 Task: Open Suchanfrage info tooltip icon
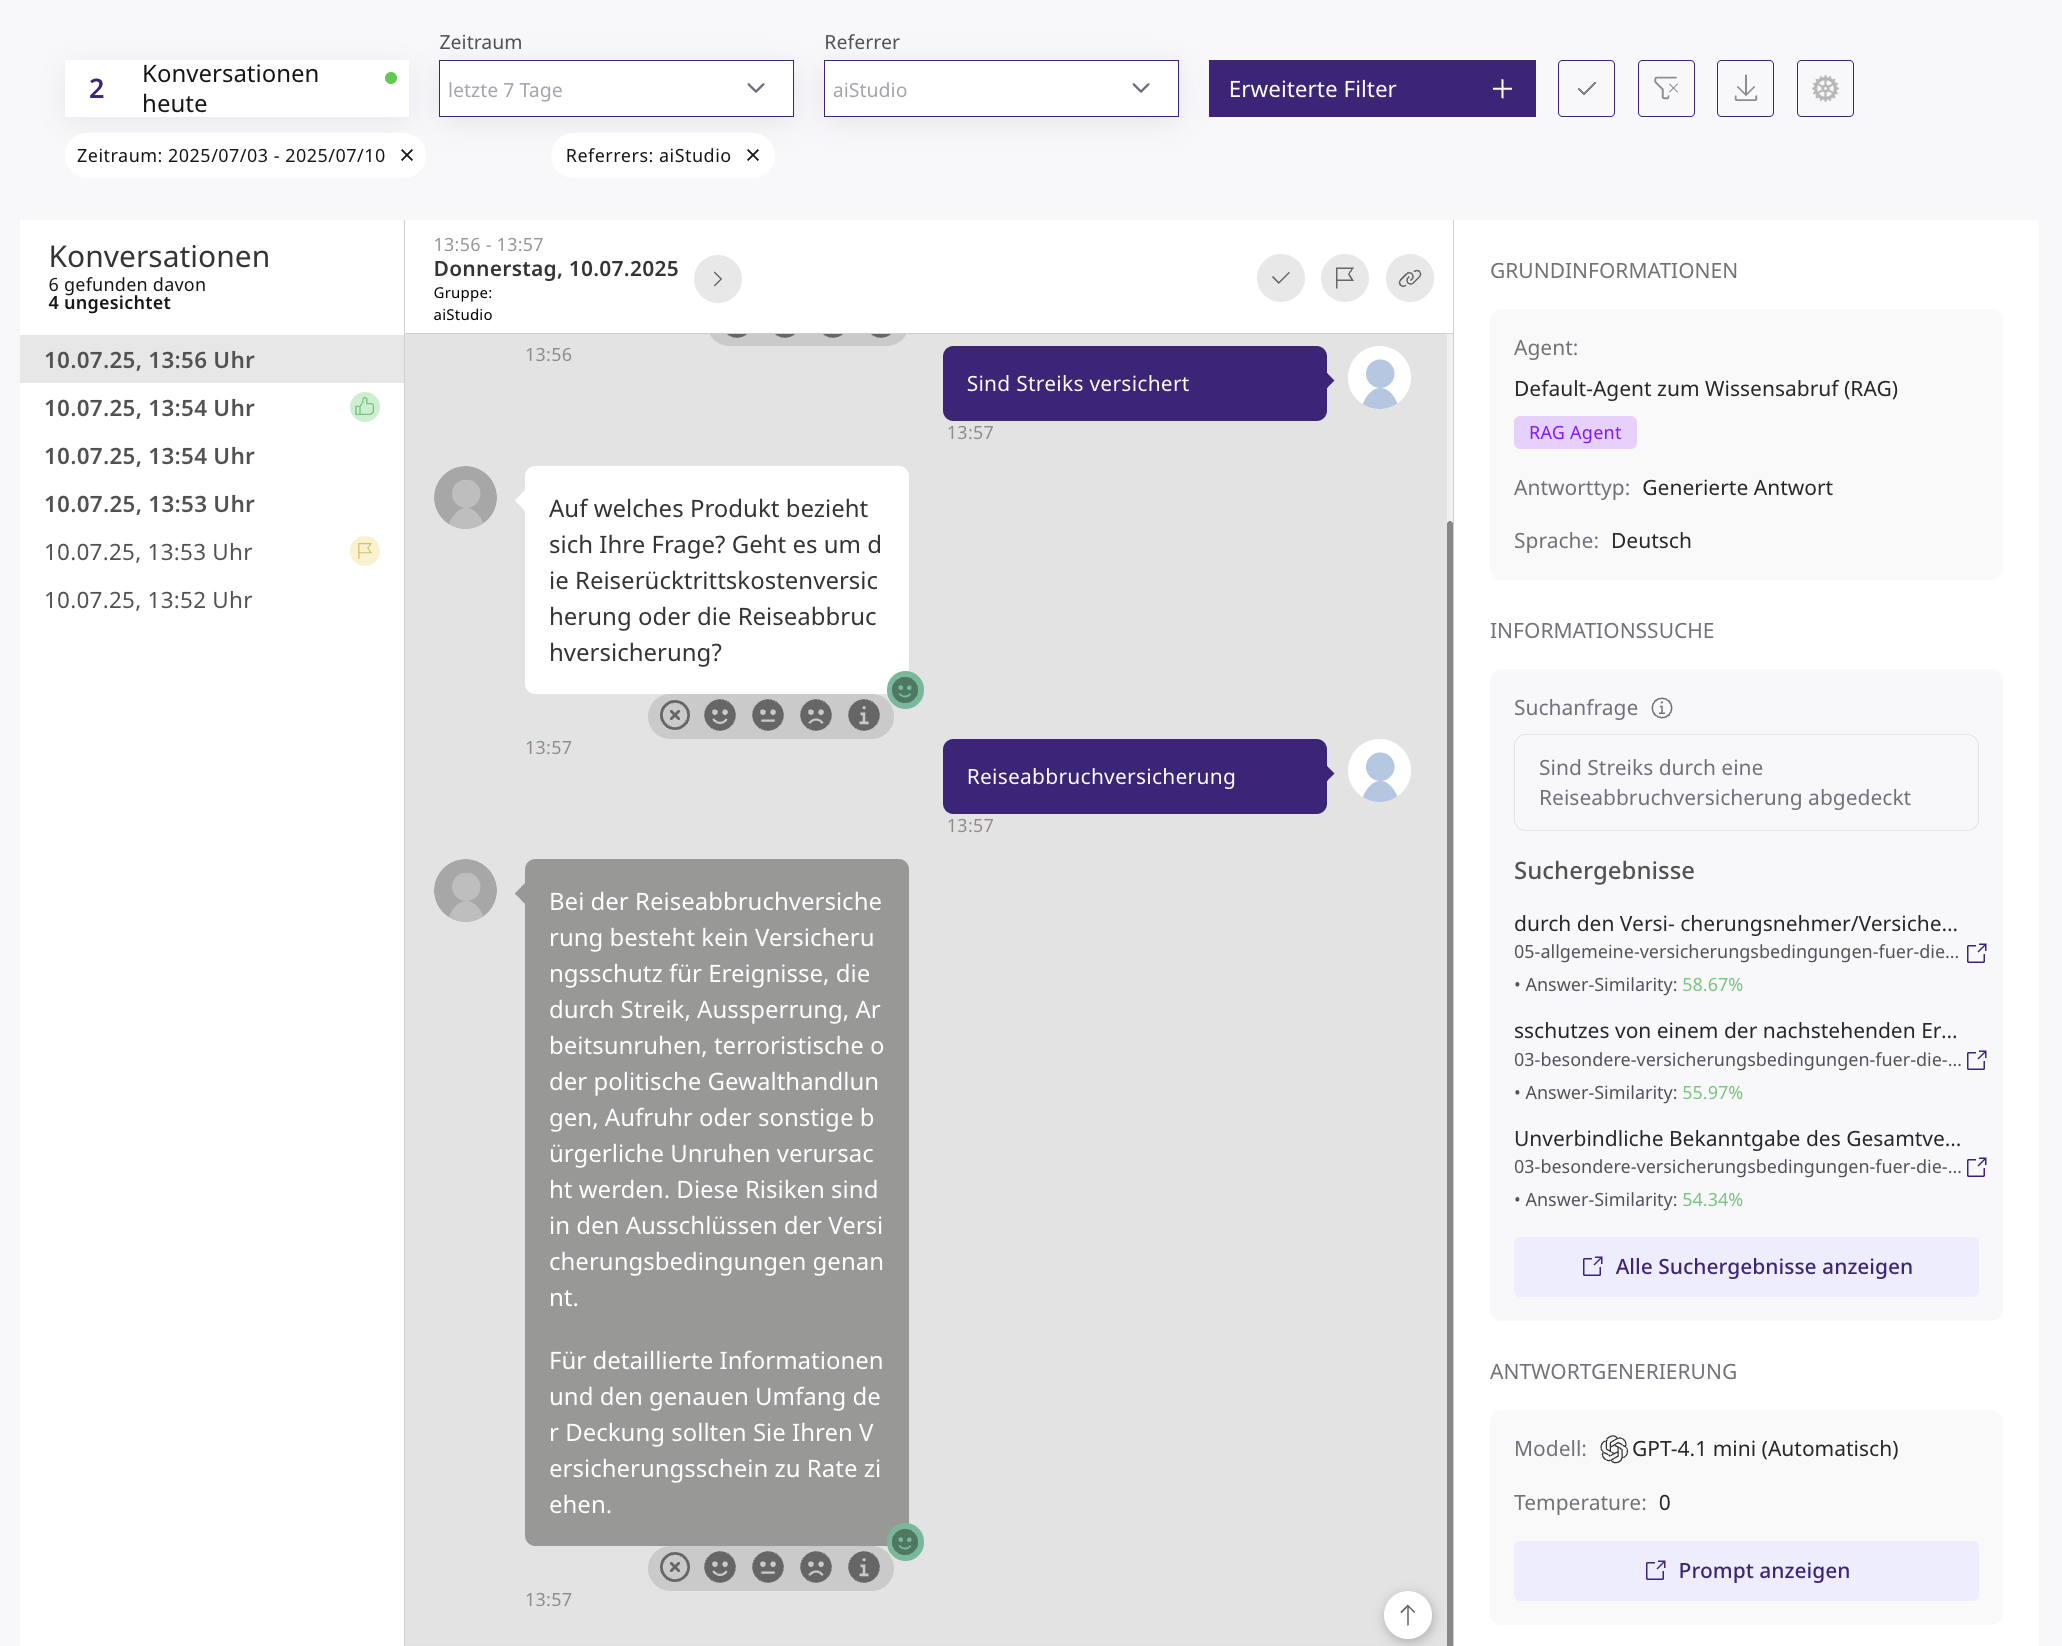1662,708
